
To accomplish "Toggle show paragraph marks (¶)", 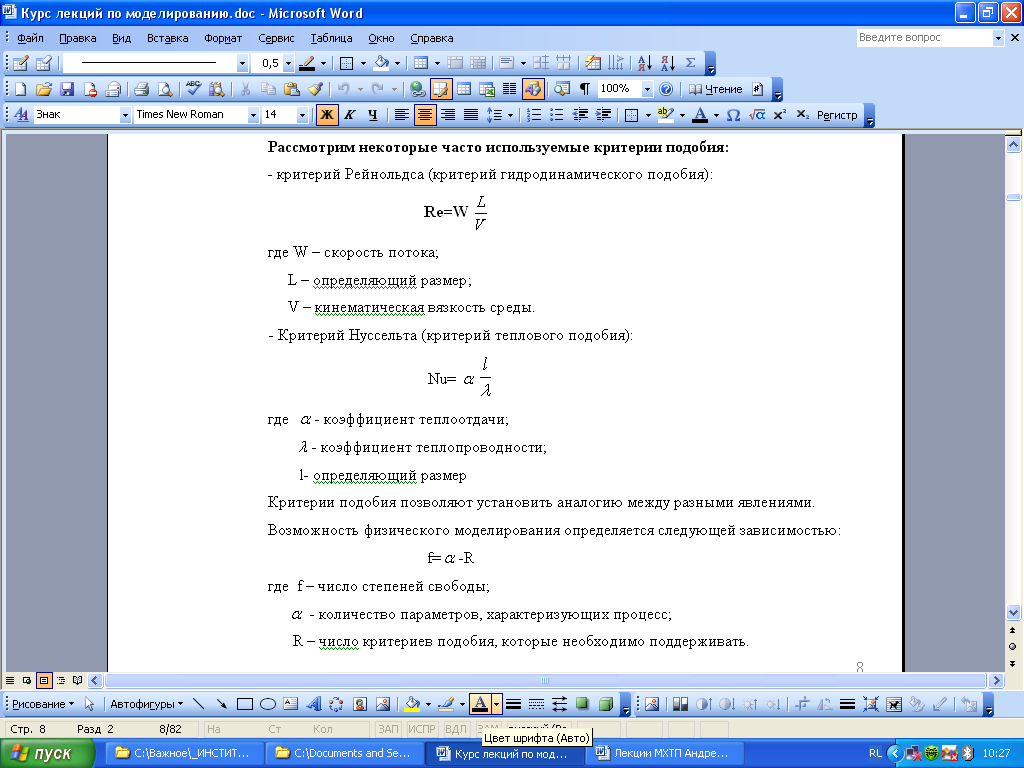I will 584,89.
